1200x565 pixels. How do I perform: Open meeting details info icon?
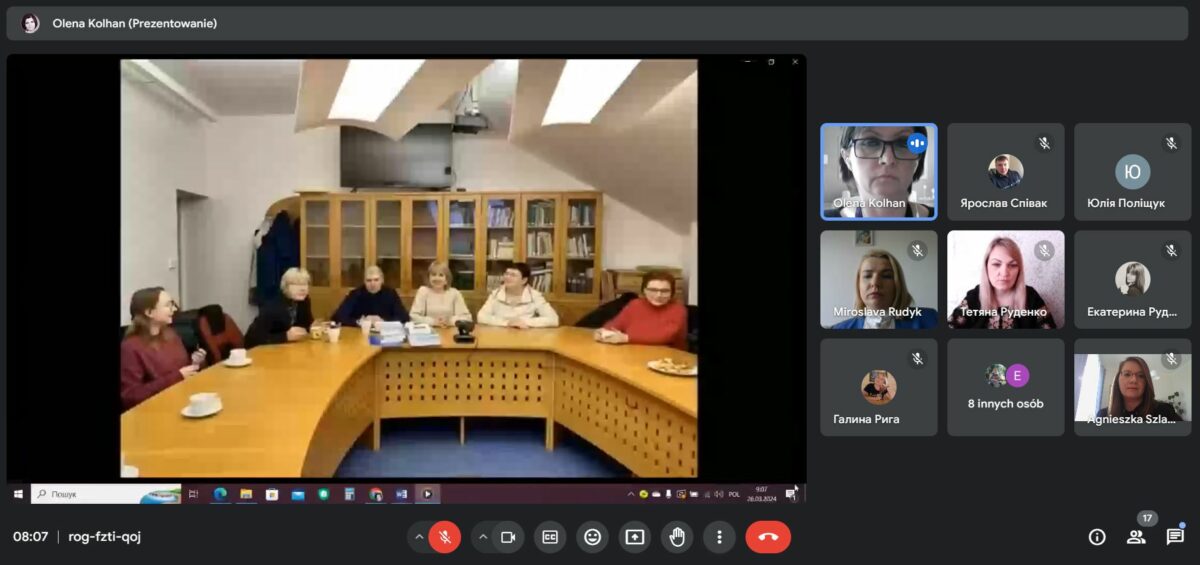tap(1097, 537)
